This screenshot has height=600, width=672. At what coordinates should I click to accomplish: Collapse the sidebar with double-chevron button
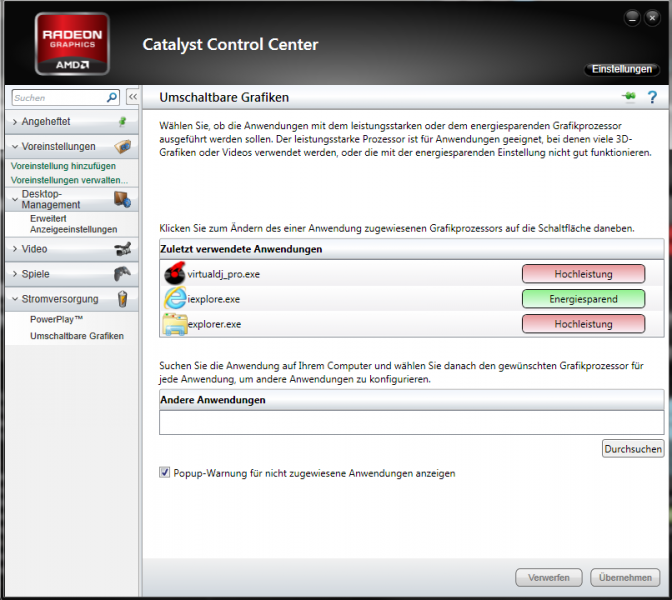pos(132,97)
